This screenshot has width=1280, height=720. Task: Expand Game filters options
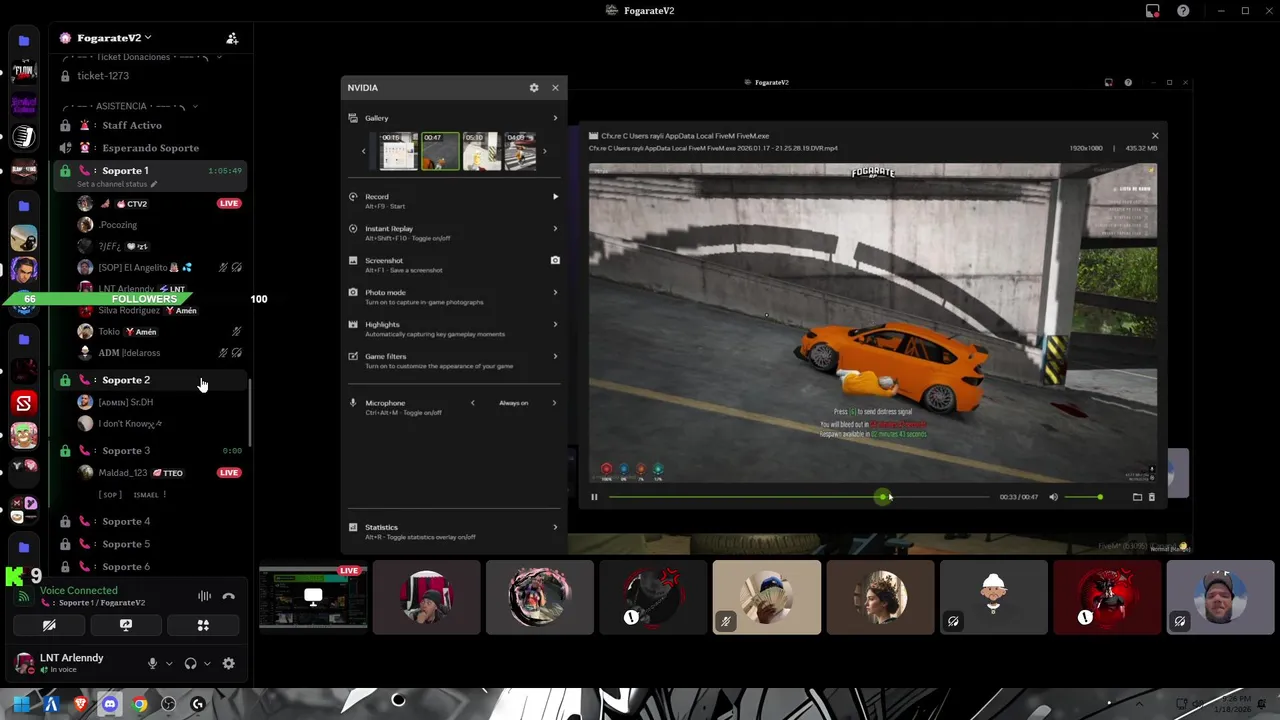pyautogui.click(x=555, y=357)
